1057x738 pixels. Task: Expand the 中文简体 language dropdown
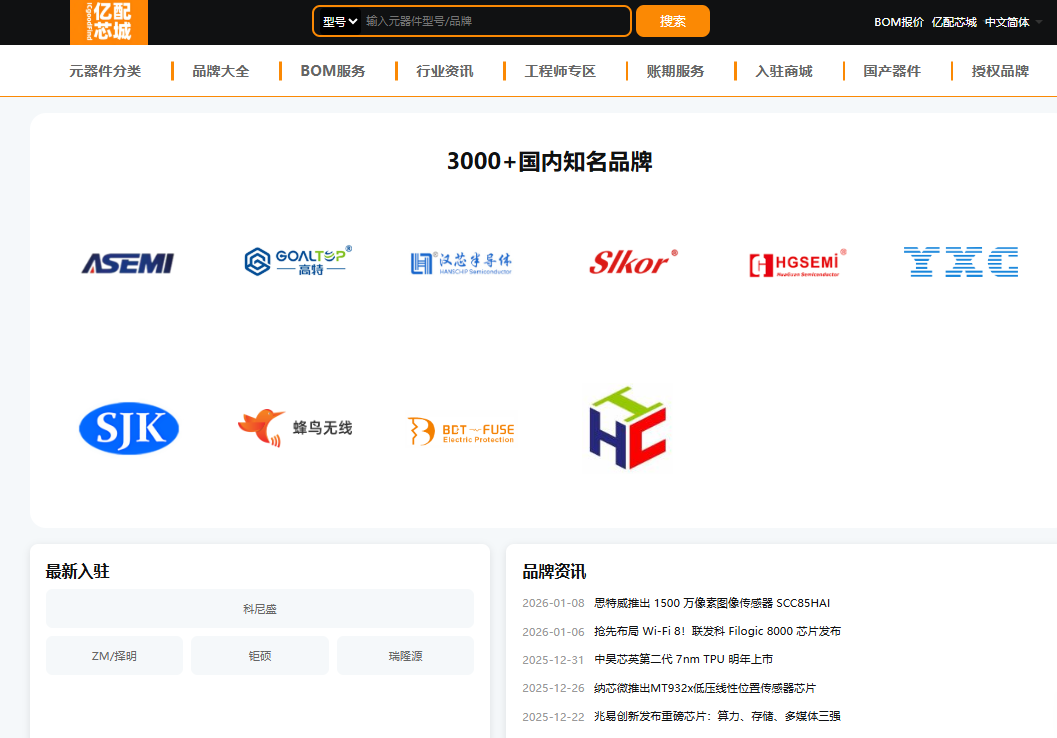(1013, 22)
